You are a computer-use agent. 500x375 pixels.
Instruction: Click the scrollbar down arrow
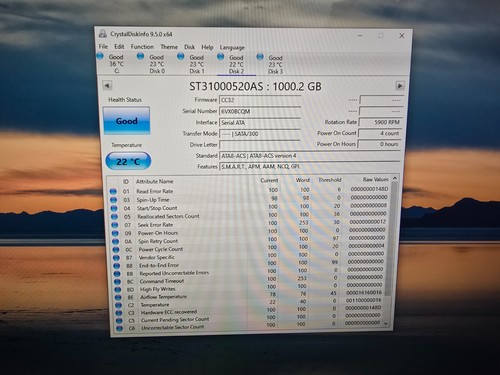[x=386, y=323]
